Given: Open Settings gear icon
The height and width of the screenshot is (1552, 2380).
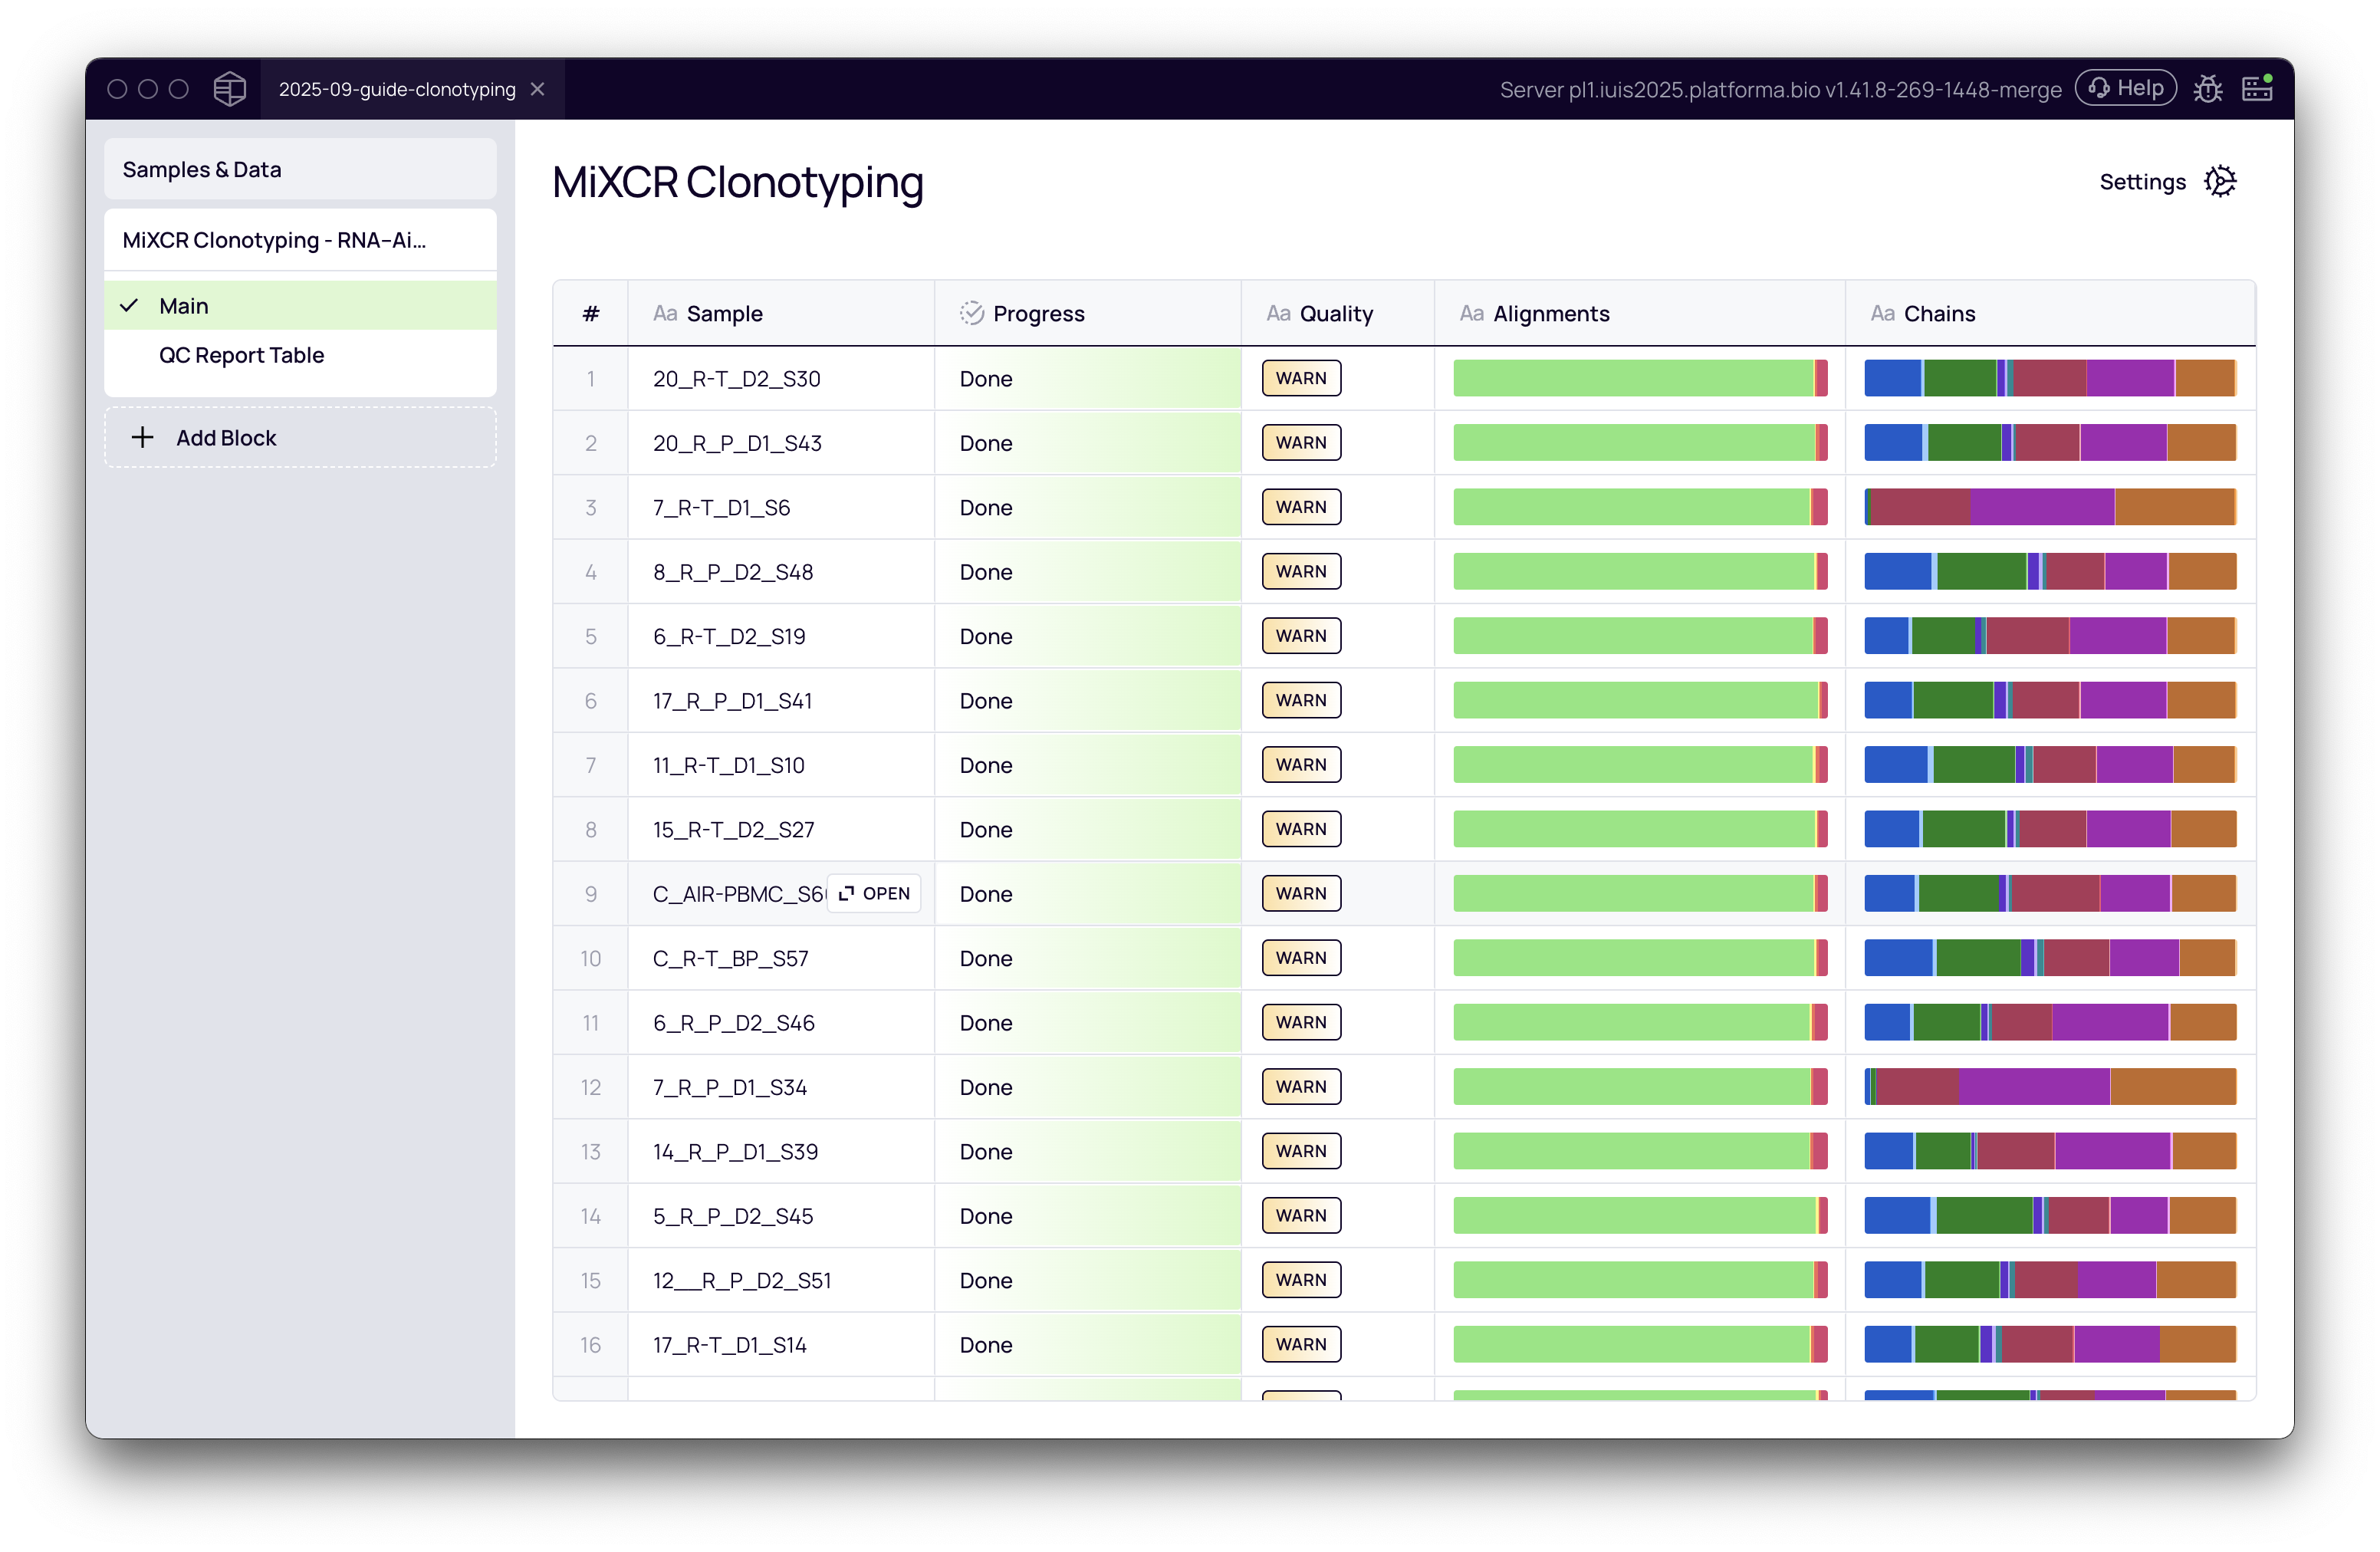Looking at the screenshot, I should (2220, 182).
